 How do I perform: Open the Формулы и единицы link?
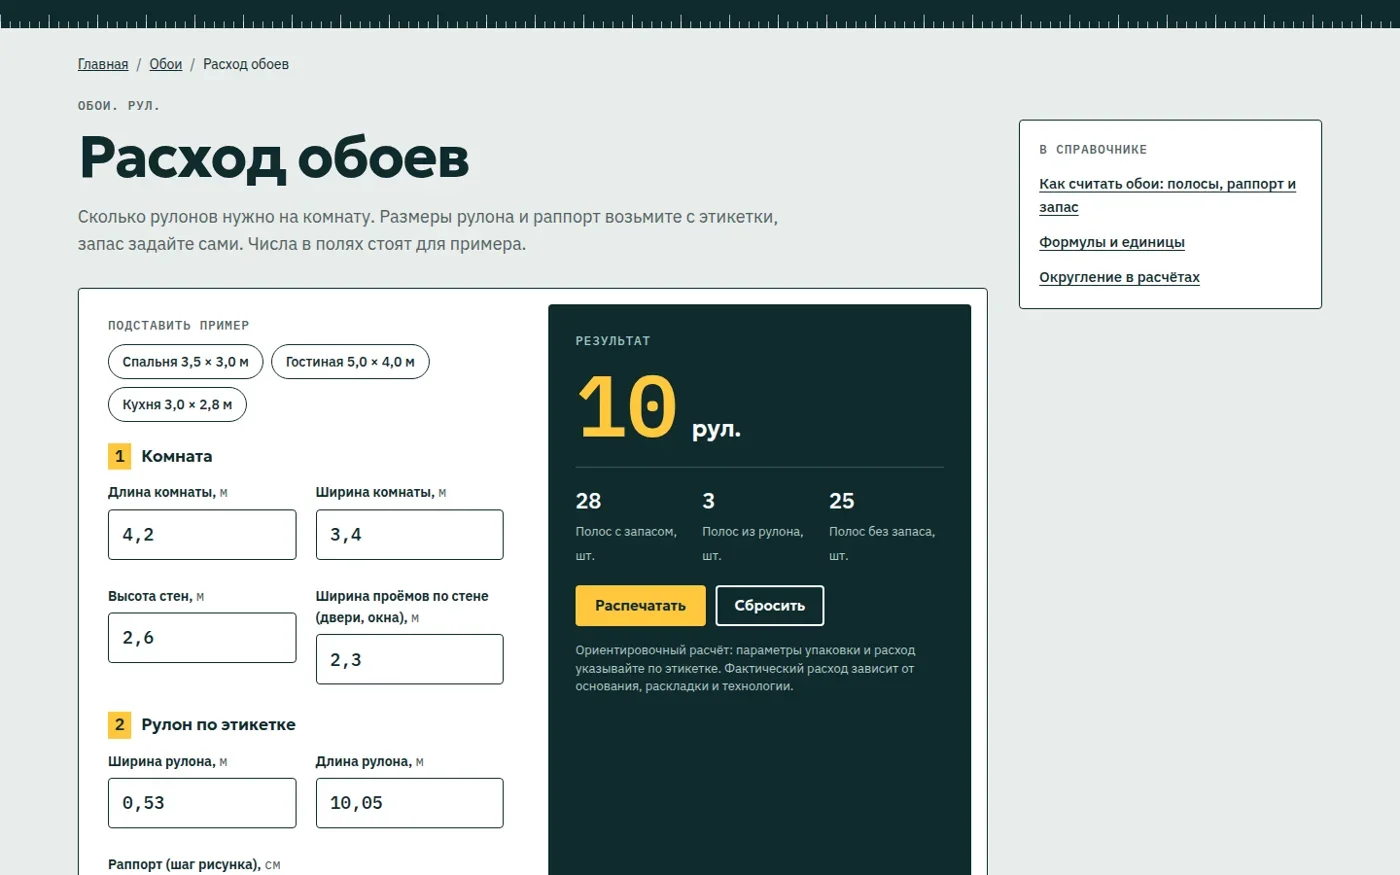[x=1112, y=242]
